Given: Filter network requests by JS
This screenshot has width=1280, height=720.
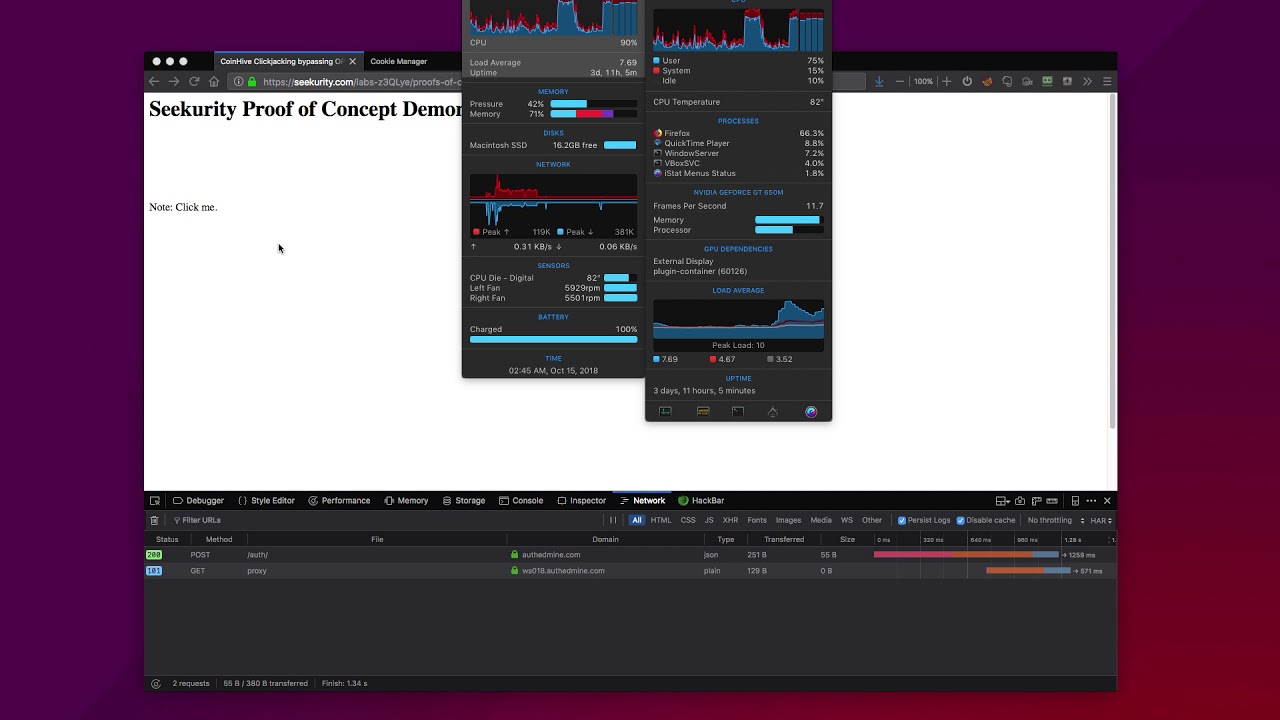Looking at the screenshot, I should [x=709, y=520].
